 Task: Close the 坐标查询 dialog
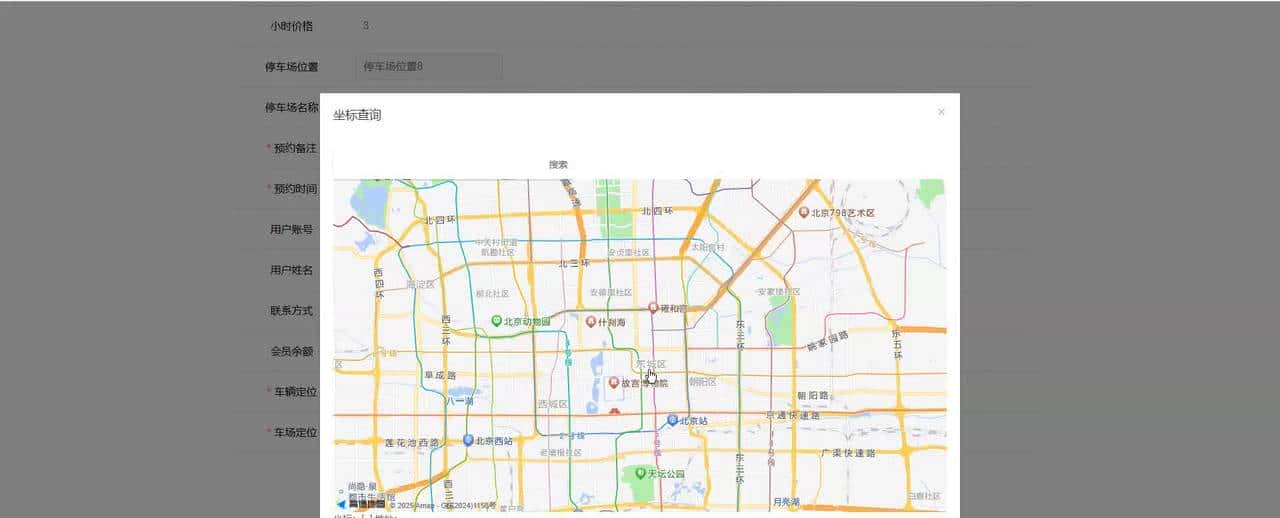click(x=941, y=112)
